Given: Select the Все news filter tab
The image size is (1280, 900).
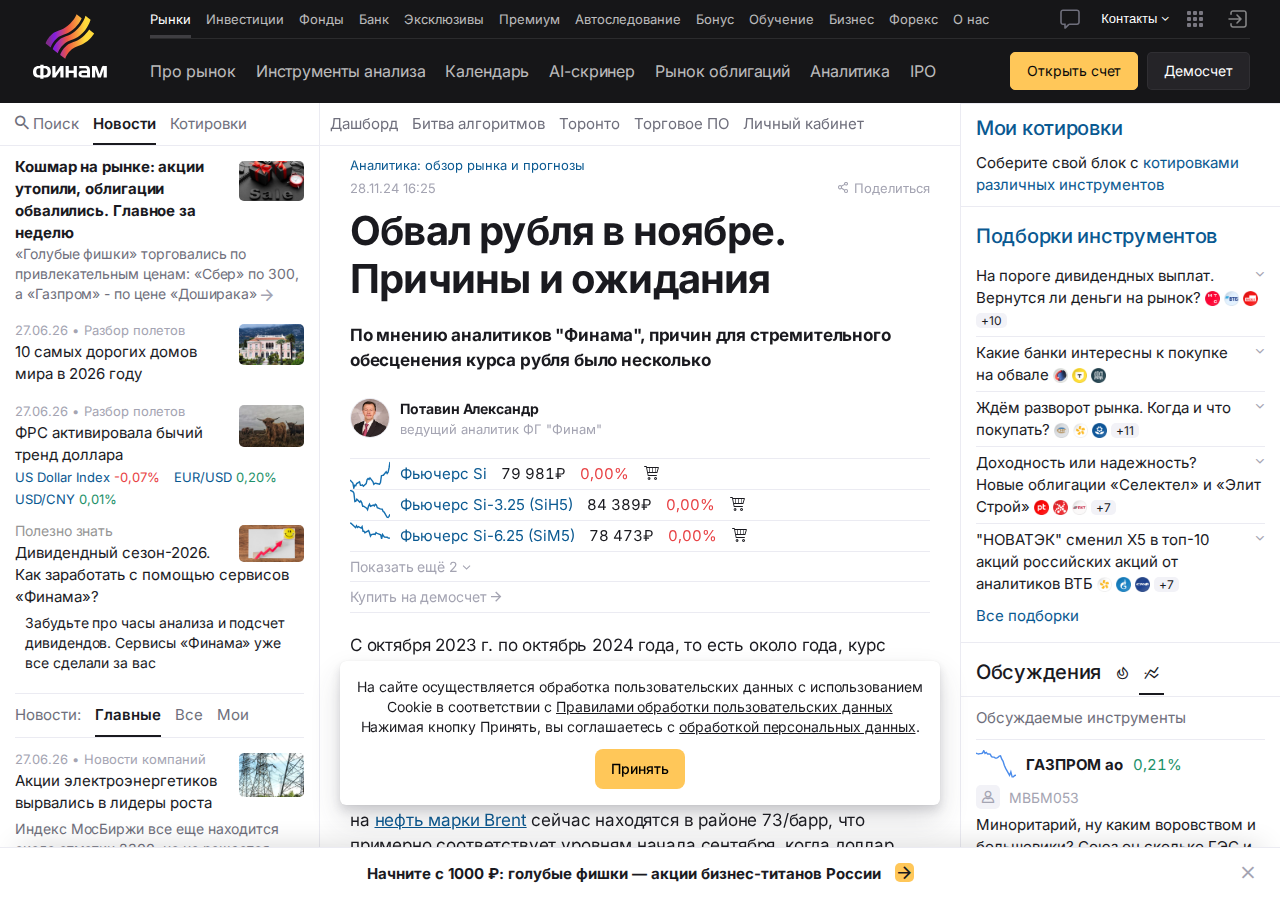Looking at the screenshot, I should click(x=189, y=715).
